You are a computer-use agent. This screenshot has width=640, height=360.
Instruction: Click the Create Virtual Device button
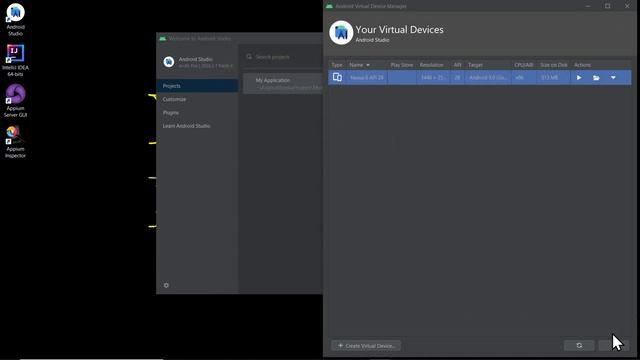point(366,346)
